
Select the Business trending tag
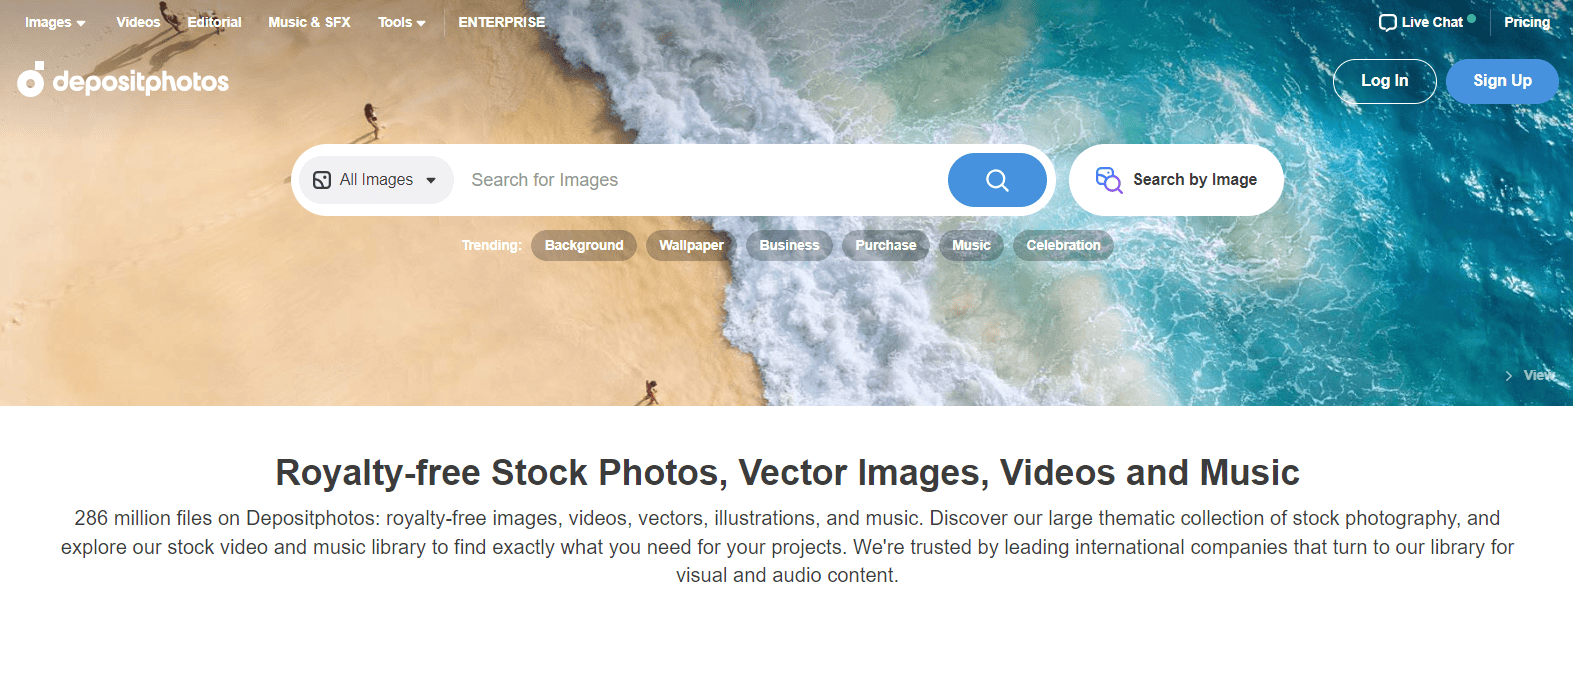pyautogui.click(x=789, y=245)
